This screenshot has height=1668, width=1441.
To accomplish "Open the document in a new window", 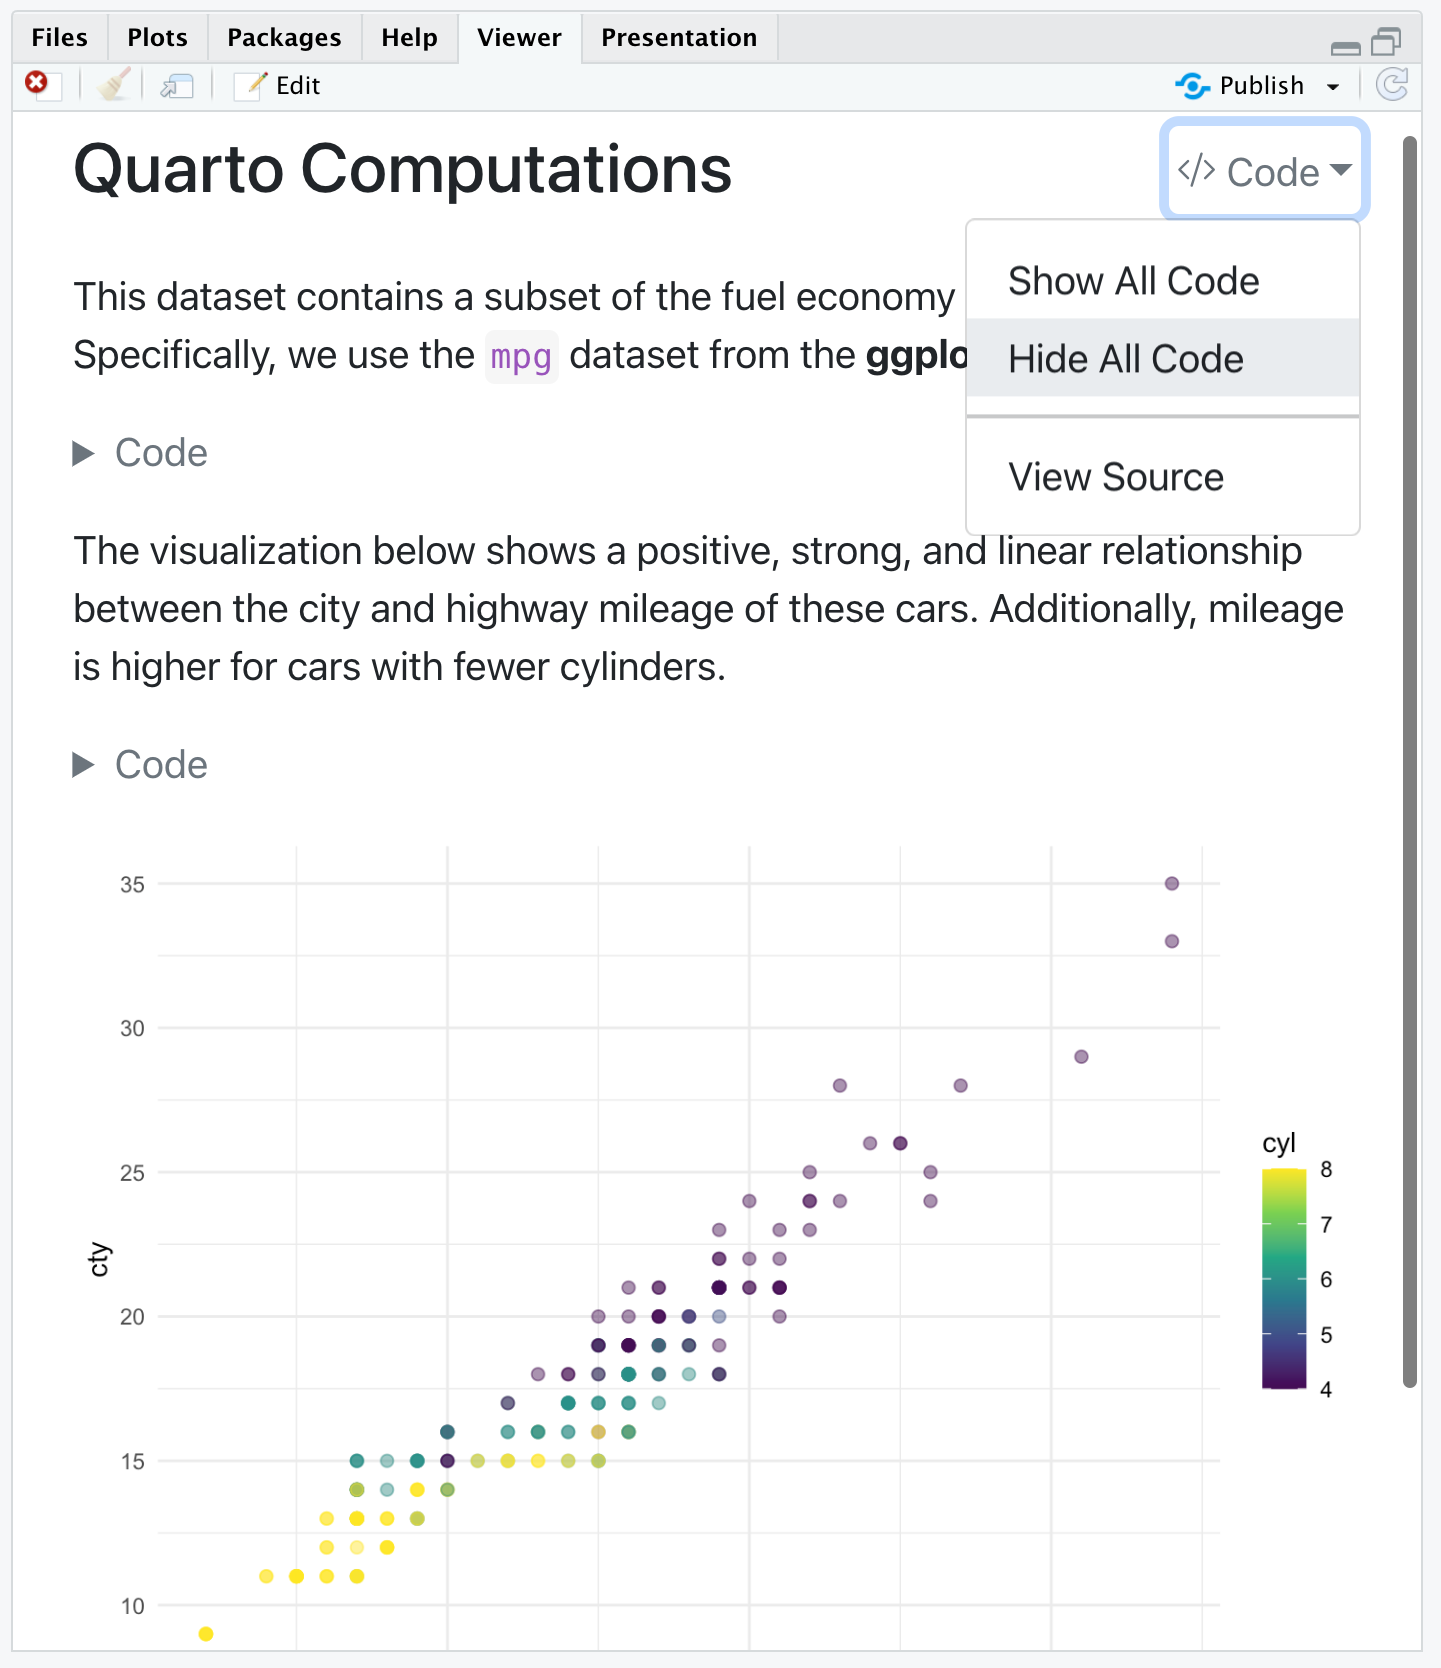I will (x=176, y=86).
